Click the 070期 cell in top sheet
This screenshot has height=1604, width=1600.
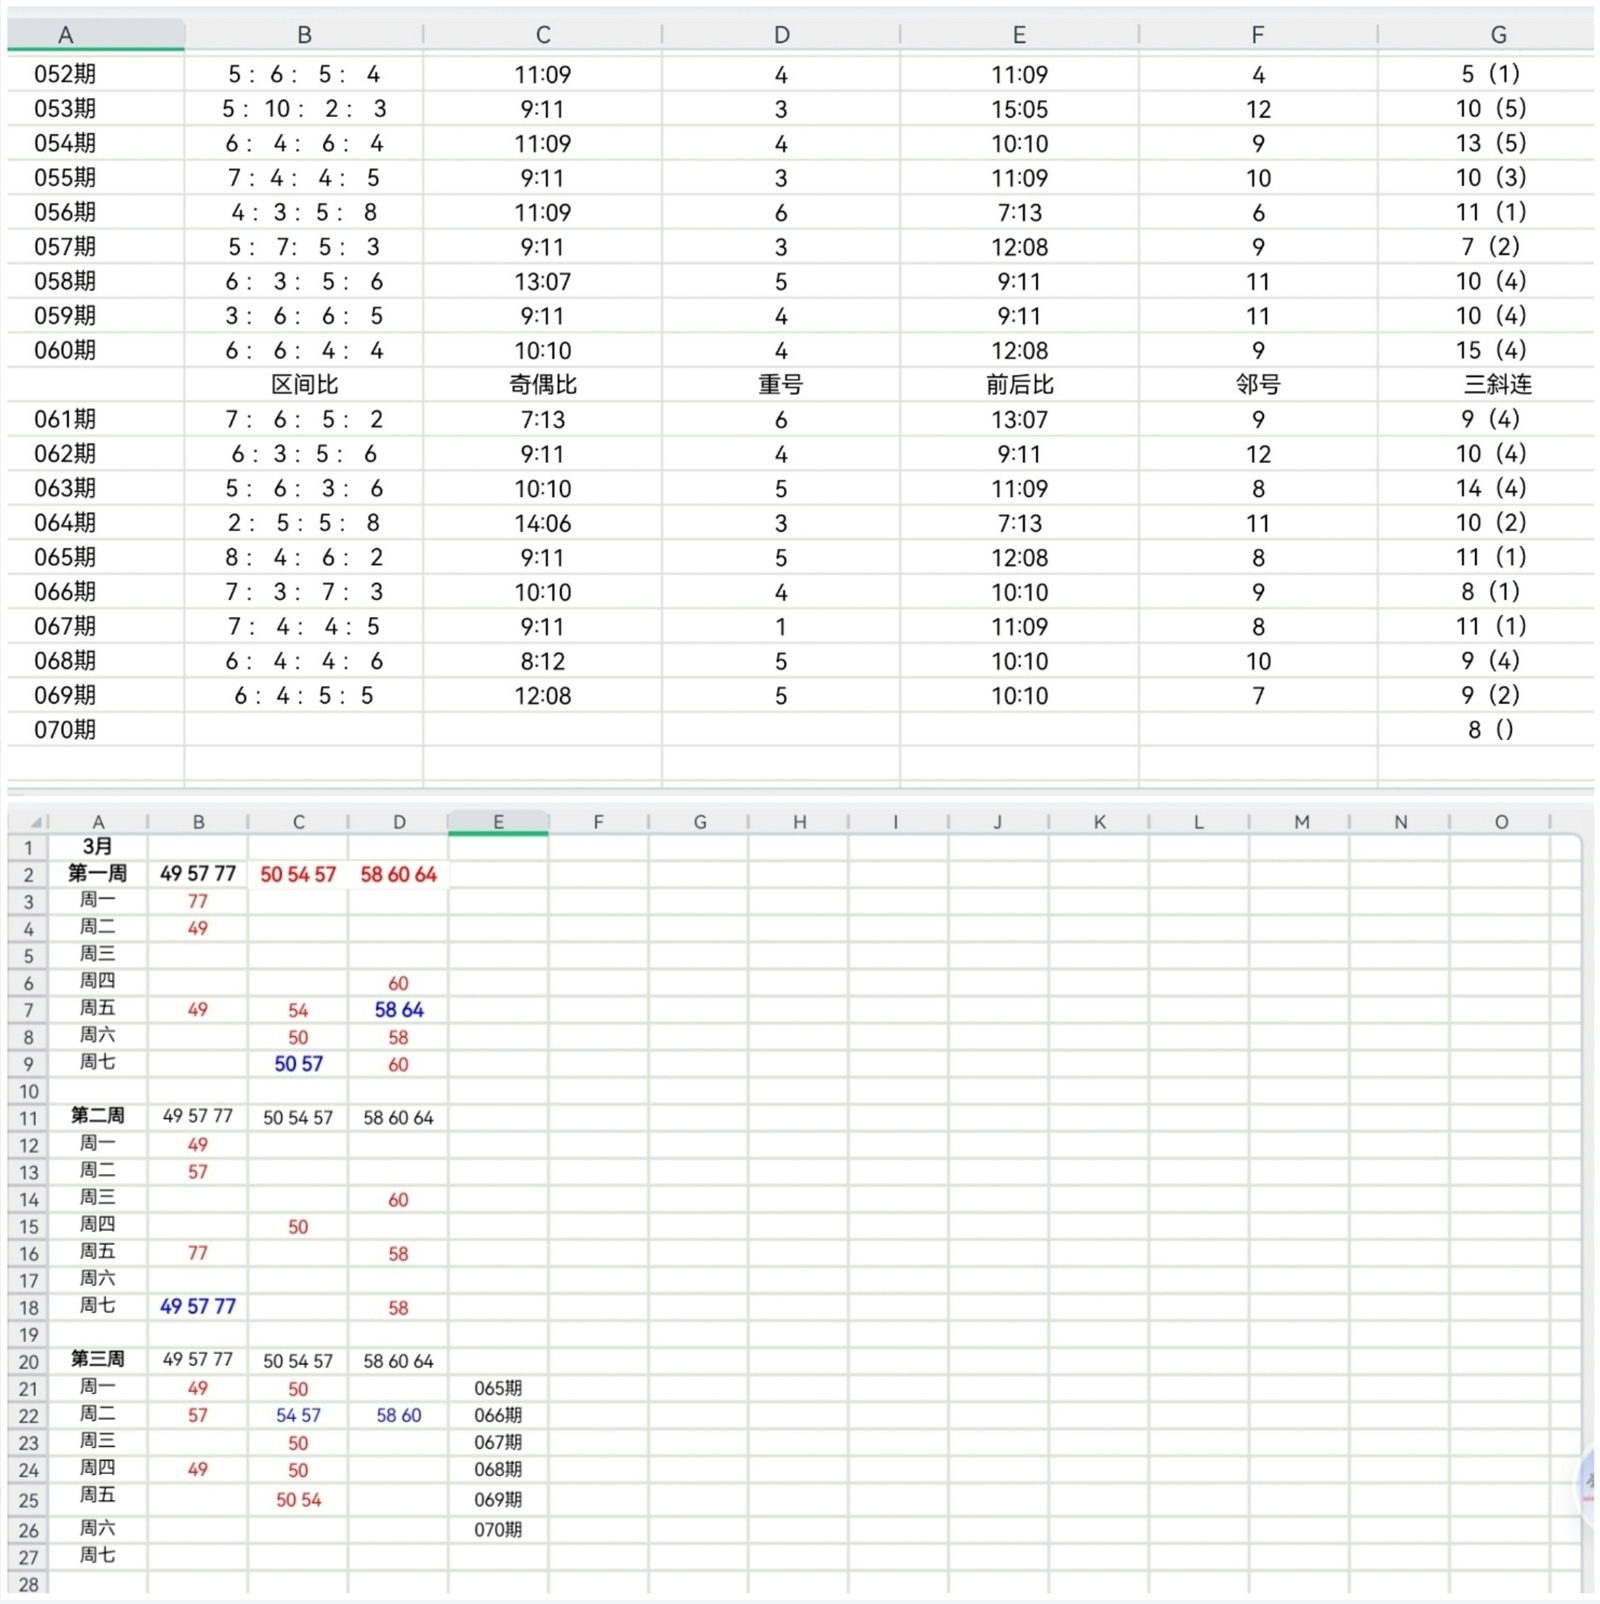[x=65, y=730]
